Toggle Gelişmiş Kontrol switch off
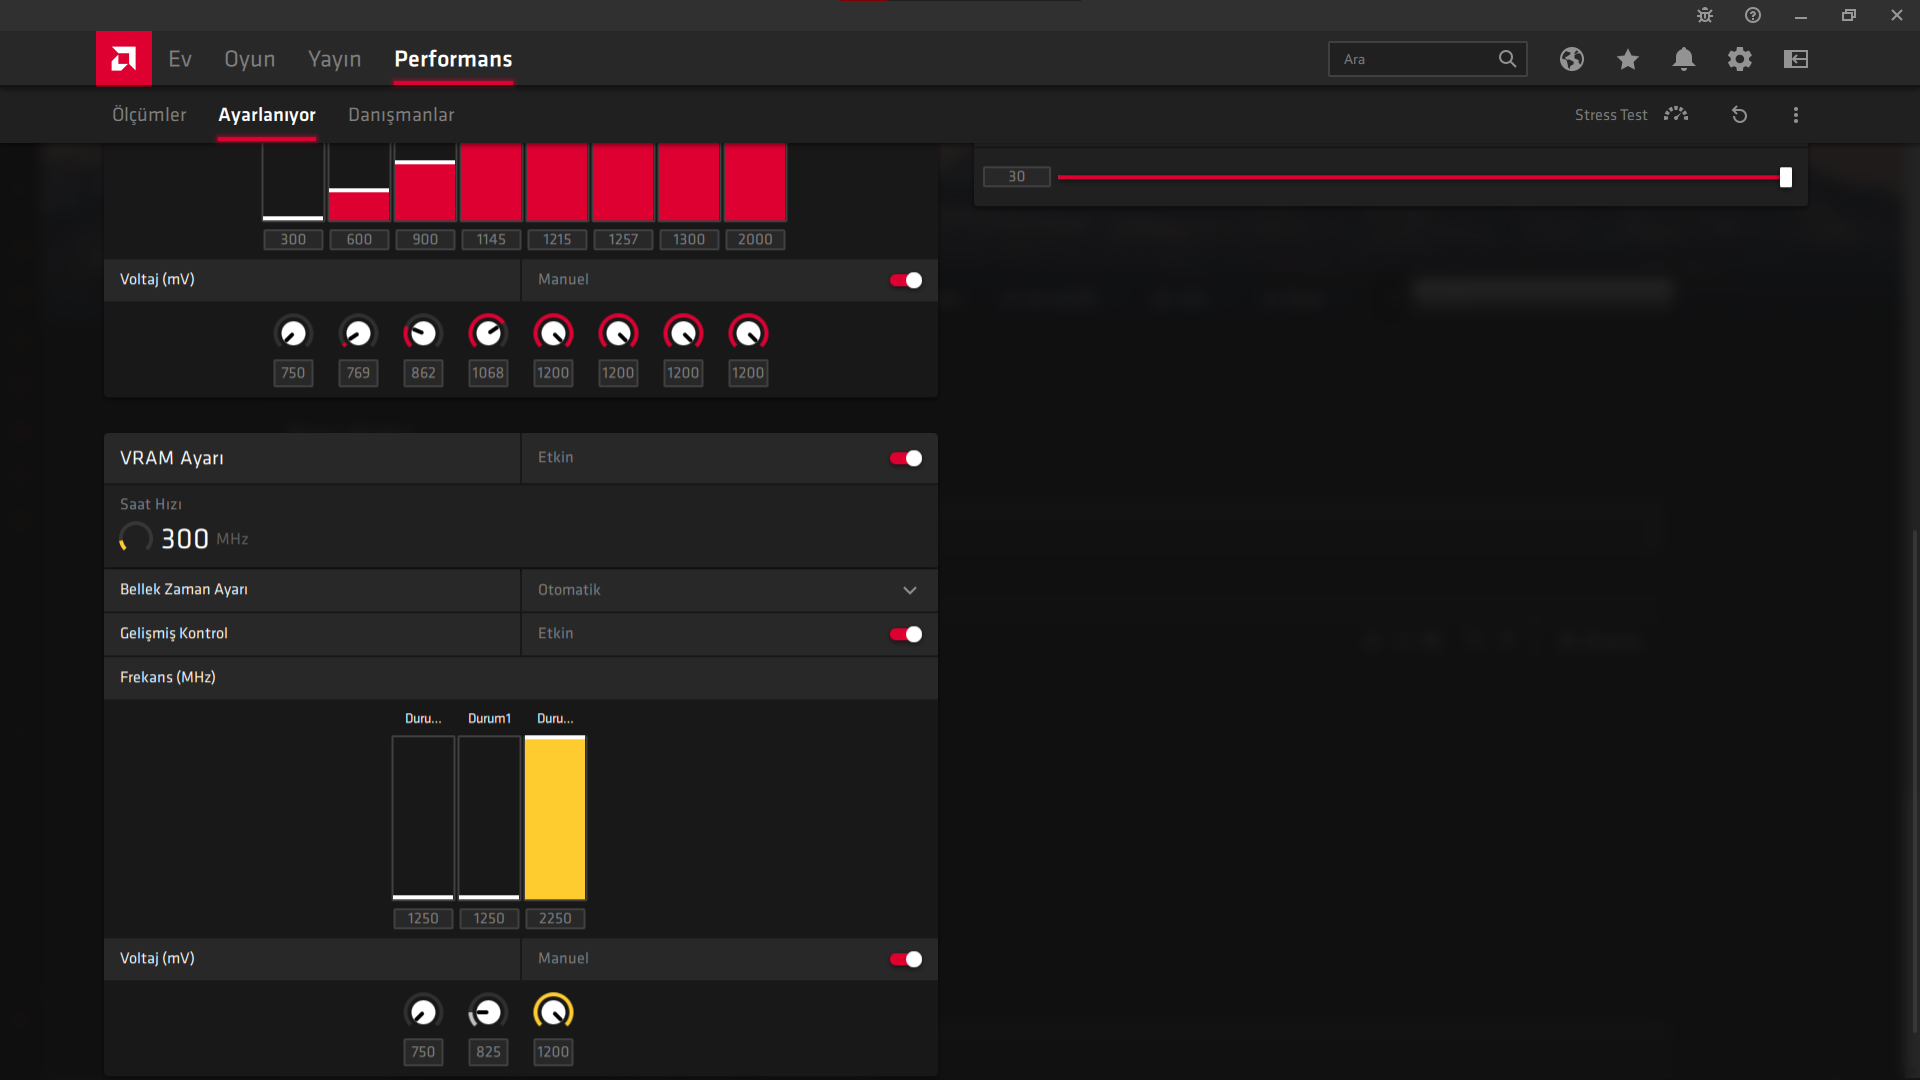This screenshot has width=1920, height=1080. point(905,634)
